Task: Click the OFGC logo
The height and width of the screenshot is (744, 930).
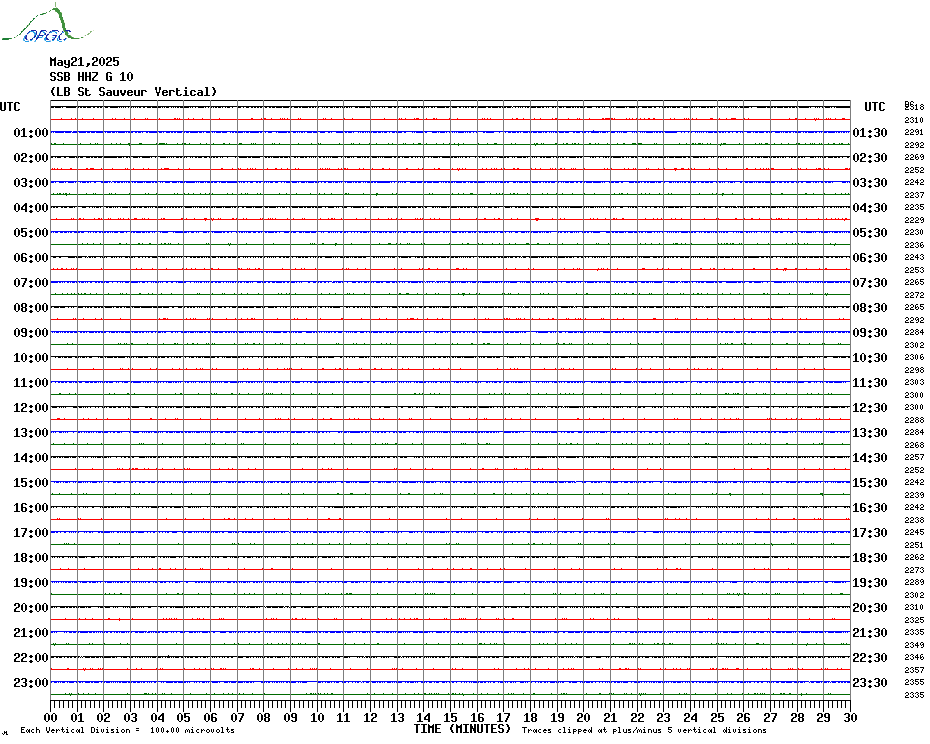Action: click(46, 24)
